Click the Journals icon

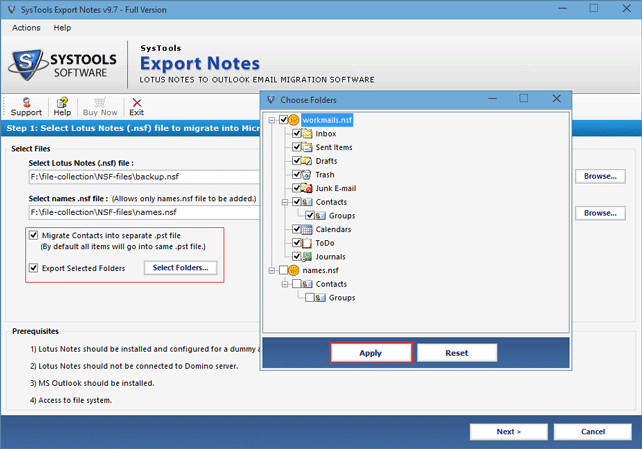[x=307, y=257]
